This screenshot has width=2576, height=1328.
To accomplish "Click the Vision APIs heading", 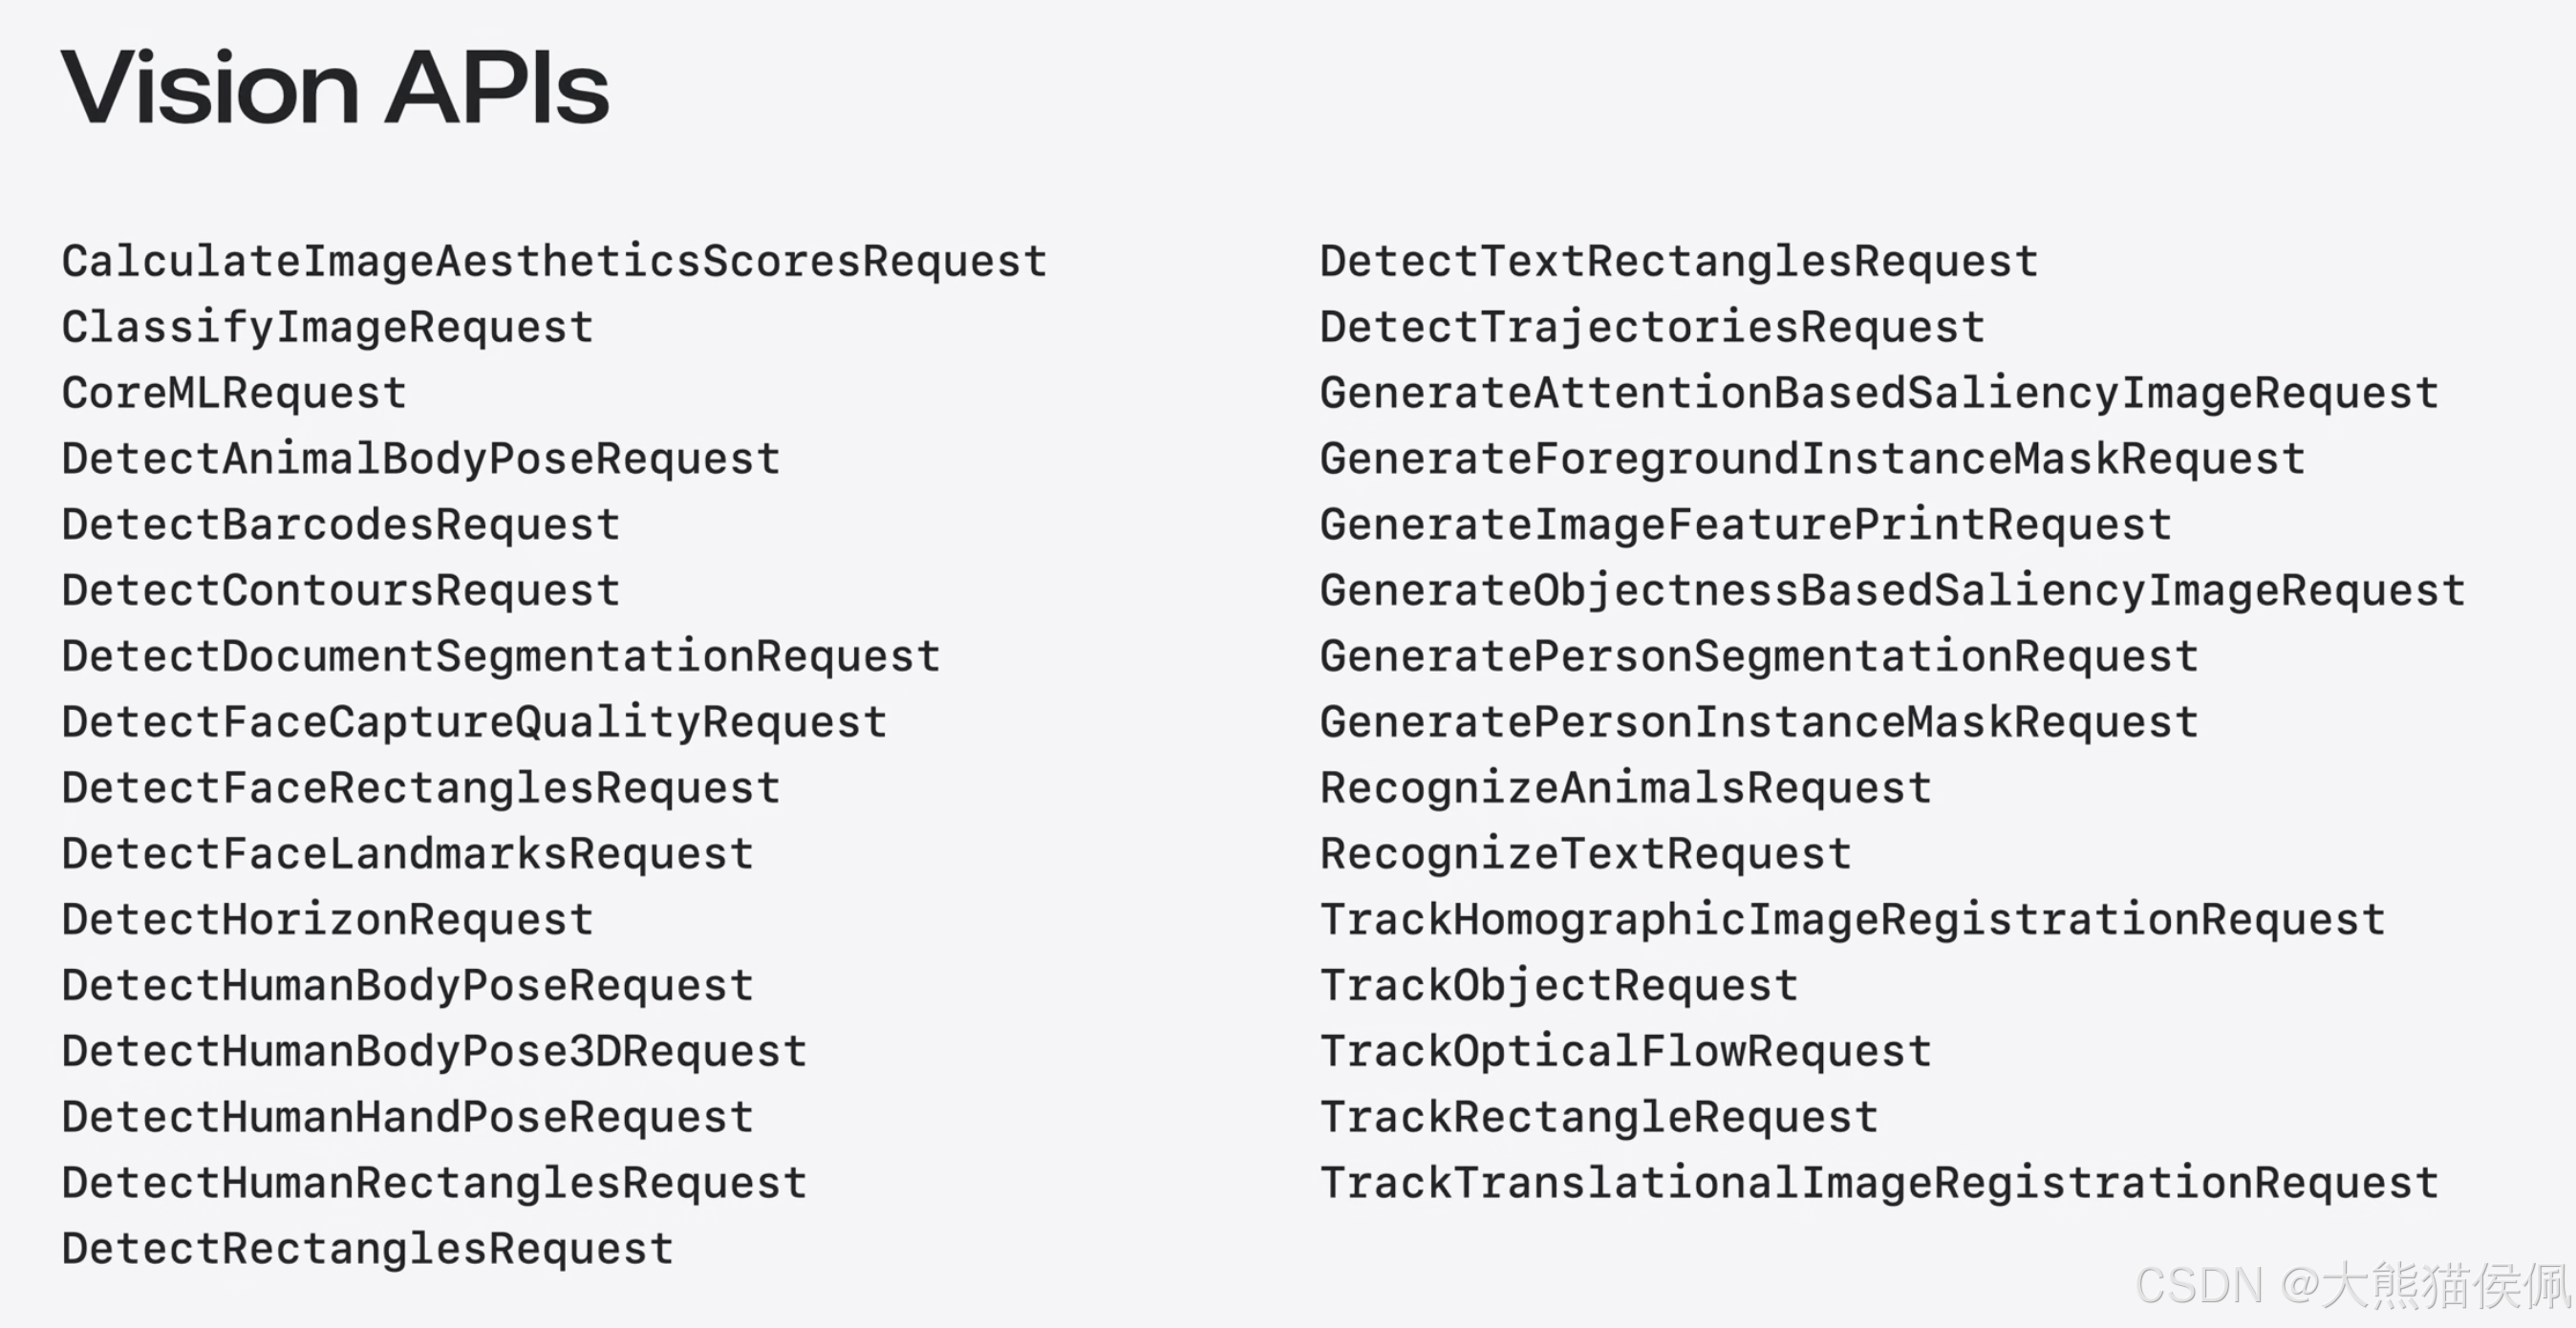I will pos(335,87).
